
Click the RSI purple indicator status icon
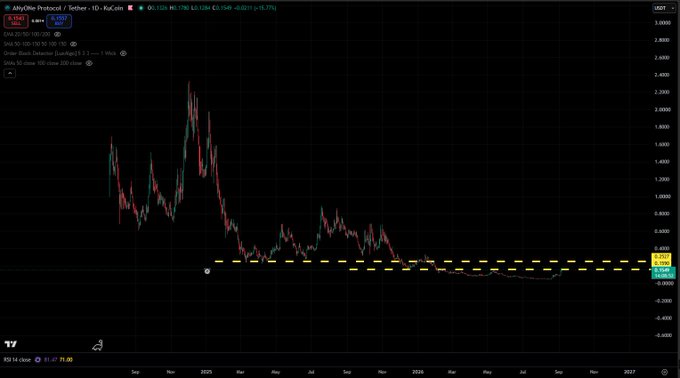pos(38,360)
